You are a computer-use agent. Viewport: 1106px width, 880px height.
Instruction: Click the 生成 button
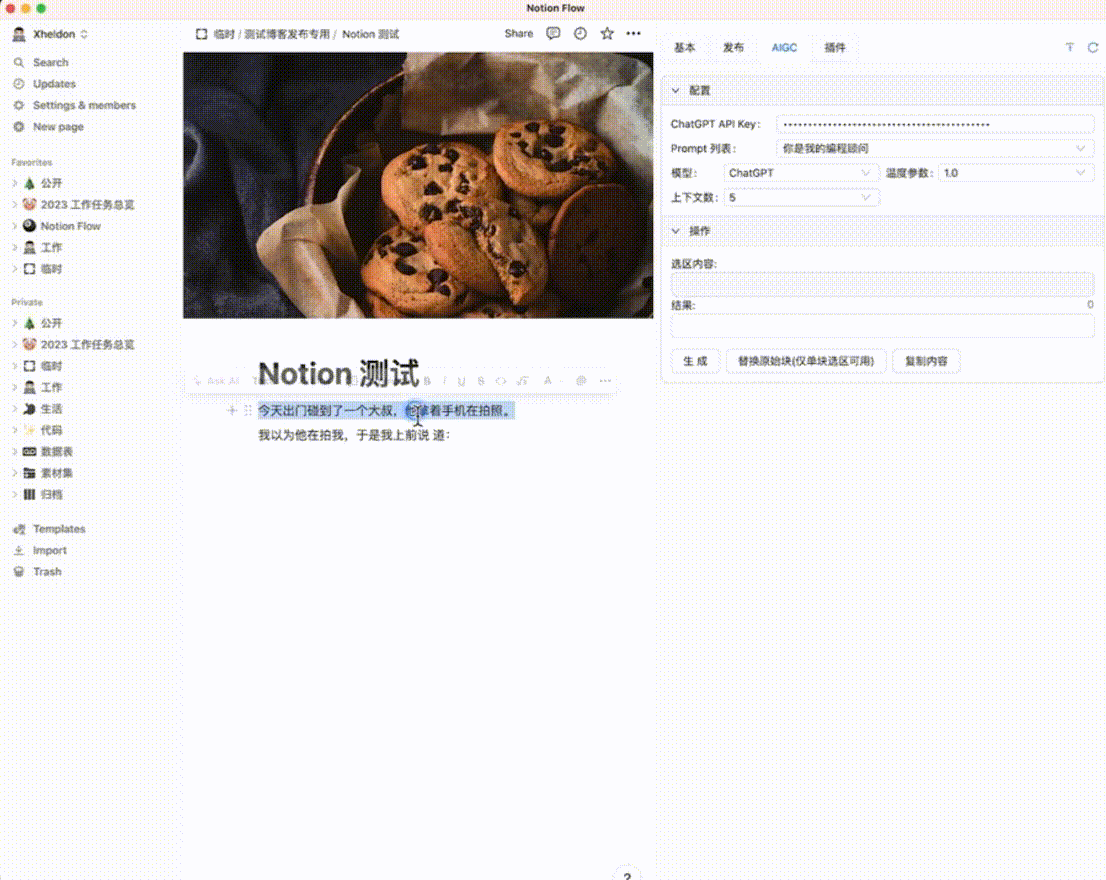[695, 361]
